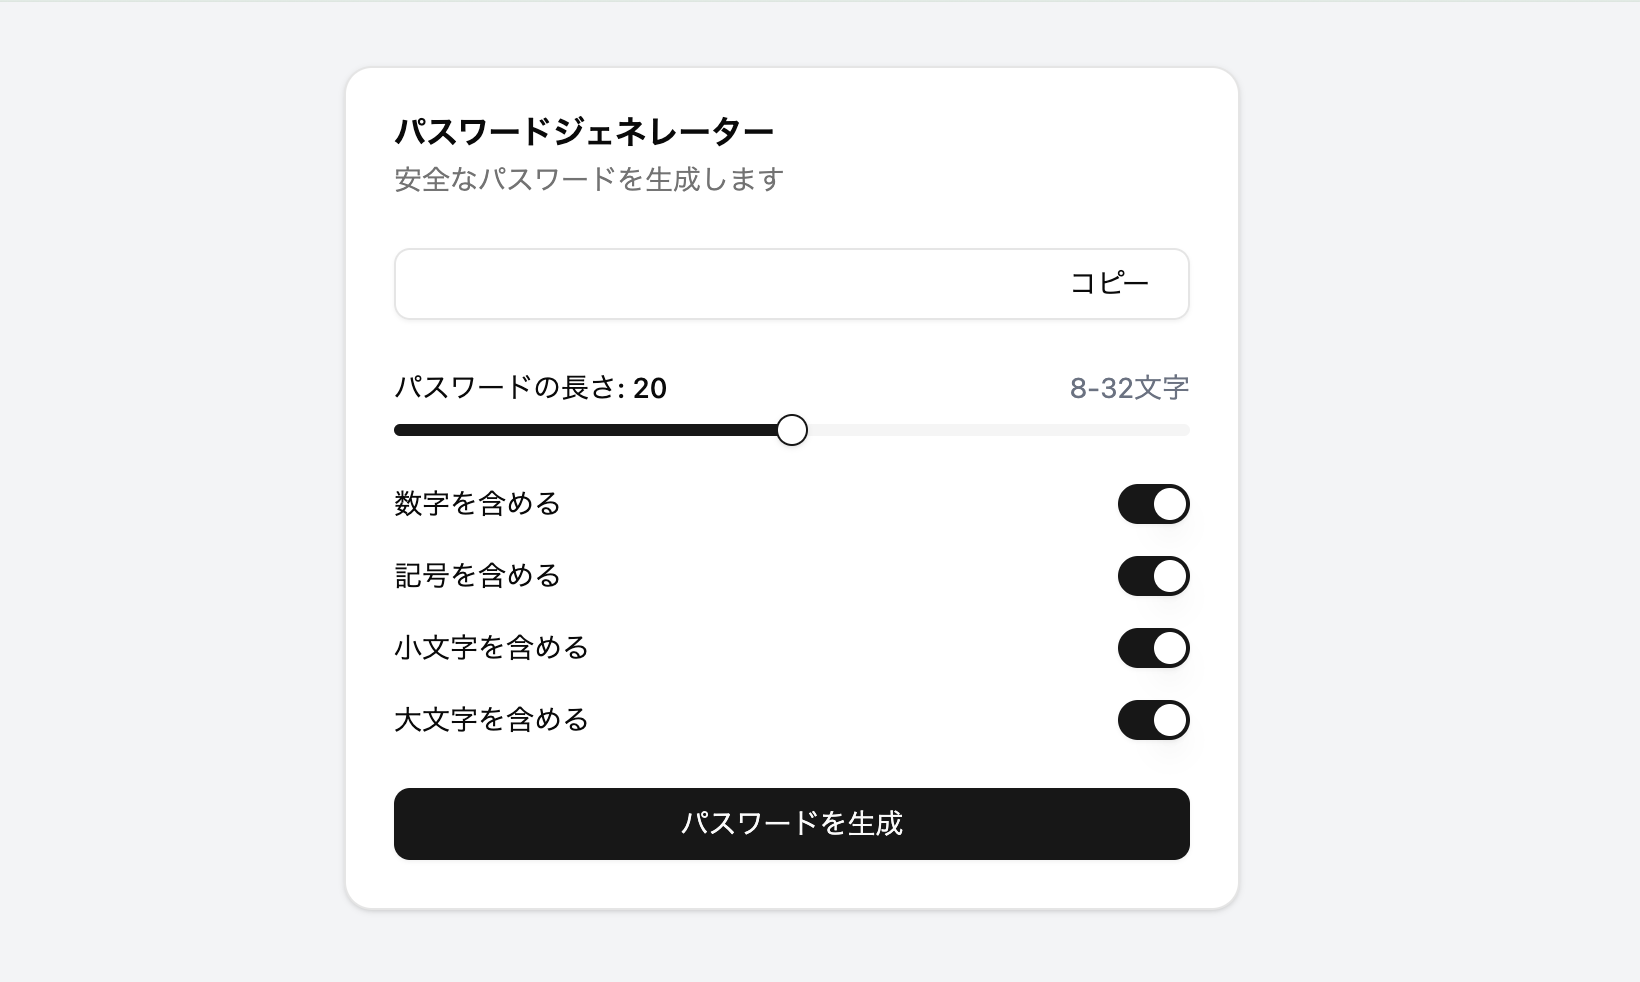The width and height of the screenshot is (1640, 982).
Task: Select the 小文字を含める text label
Action: (491, 648)
